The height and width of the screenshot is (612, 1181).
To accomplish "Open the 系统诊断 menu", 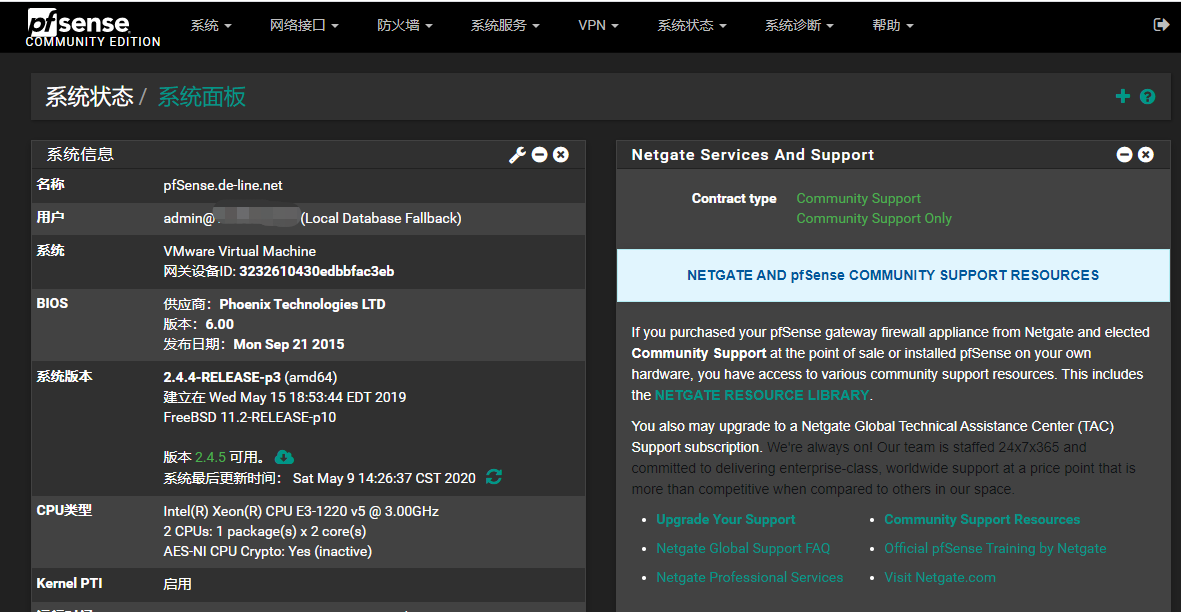I will point(799,26).
